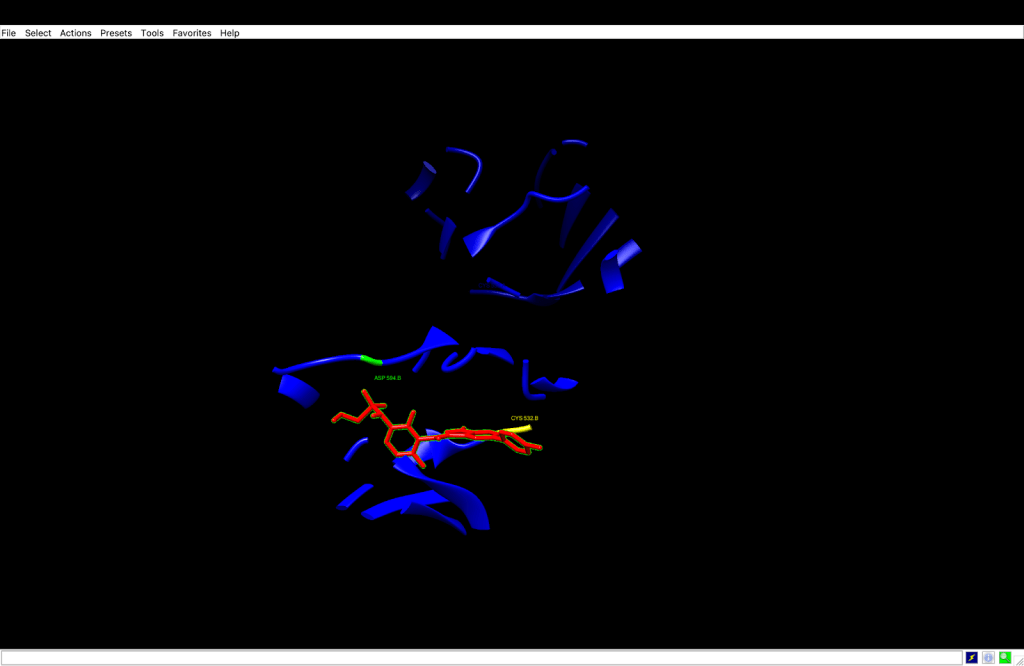Click the green magnifying glass selection icon

click(1004, 657)
